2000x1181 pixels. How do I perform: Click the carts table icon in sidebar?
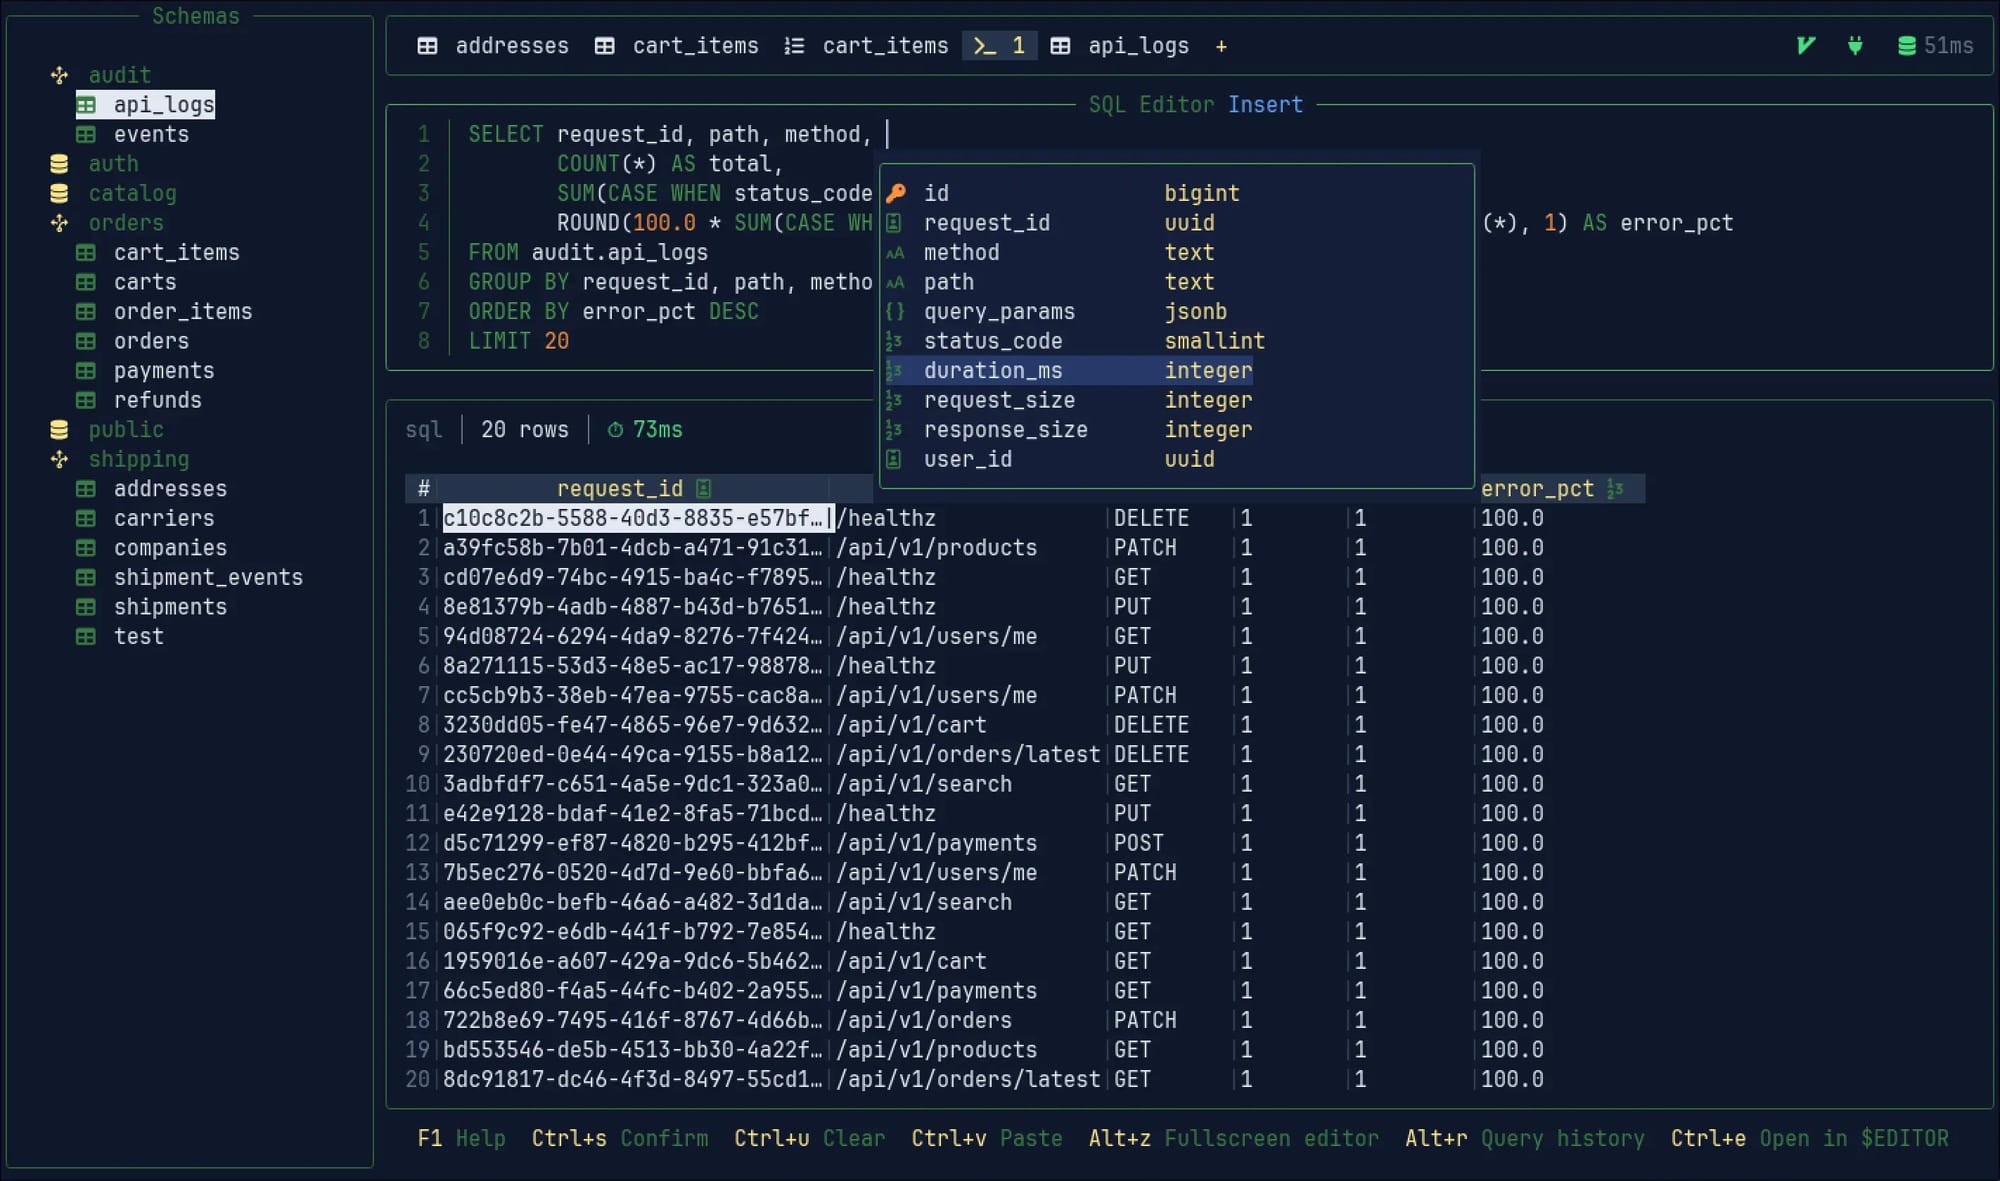tap(87, 282)
